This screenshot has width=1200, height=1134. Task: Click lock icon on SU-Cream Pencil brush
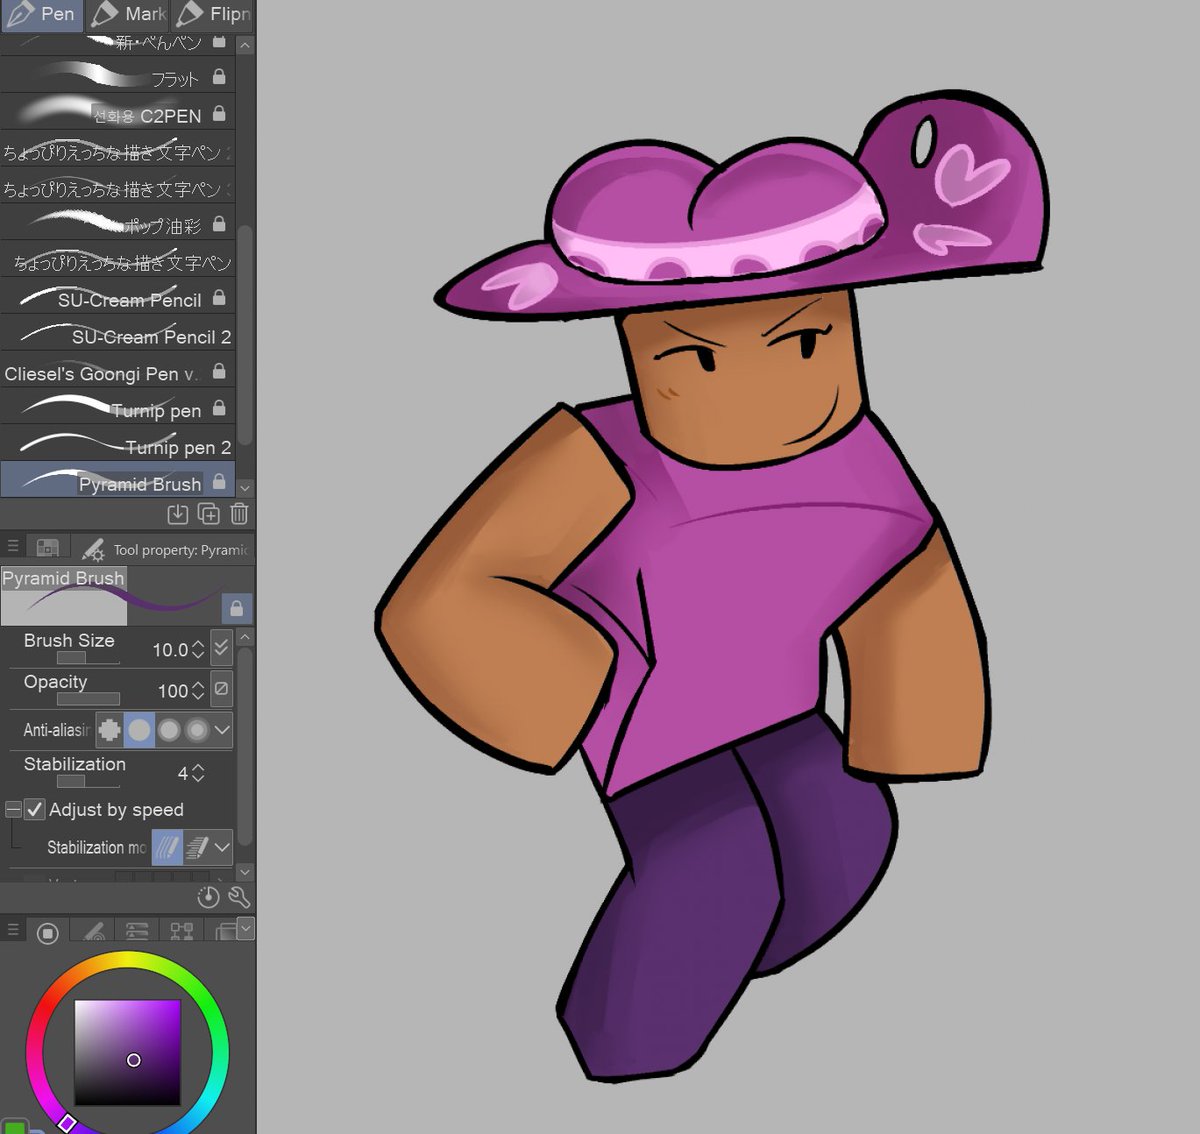(219, 297)
